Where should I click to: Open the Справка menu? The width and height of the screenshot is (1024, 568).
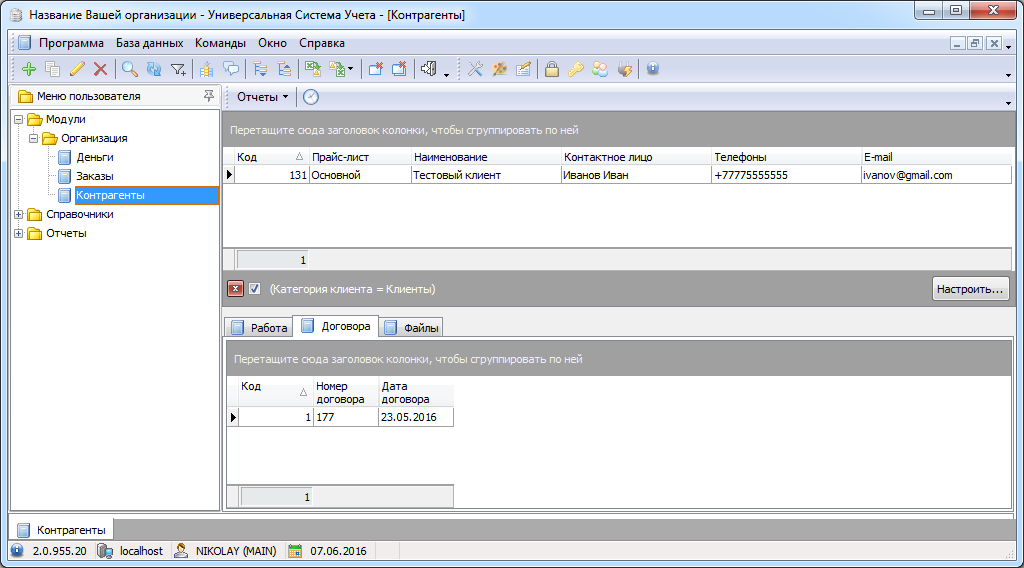tap(322, 43)
